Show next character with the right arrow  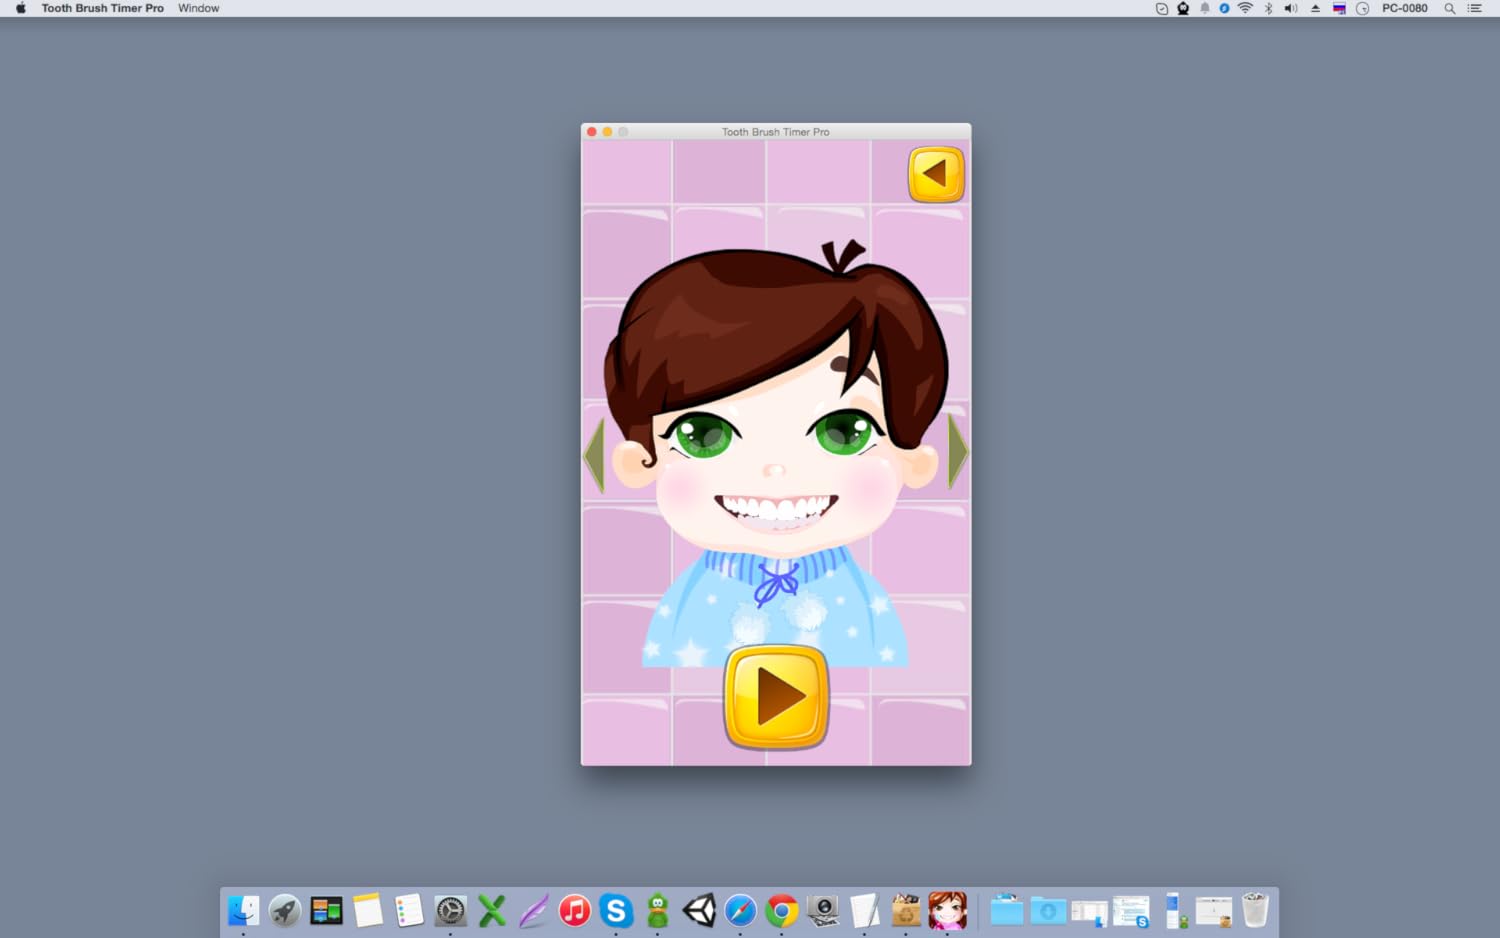957,452
